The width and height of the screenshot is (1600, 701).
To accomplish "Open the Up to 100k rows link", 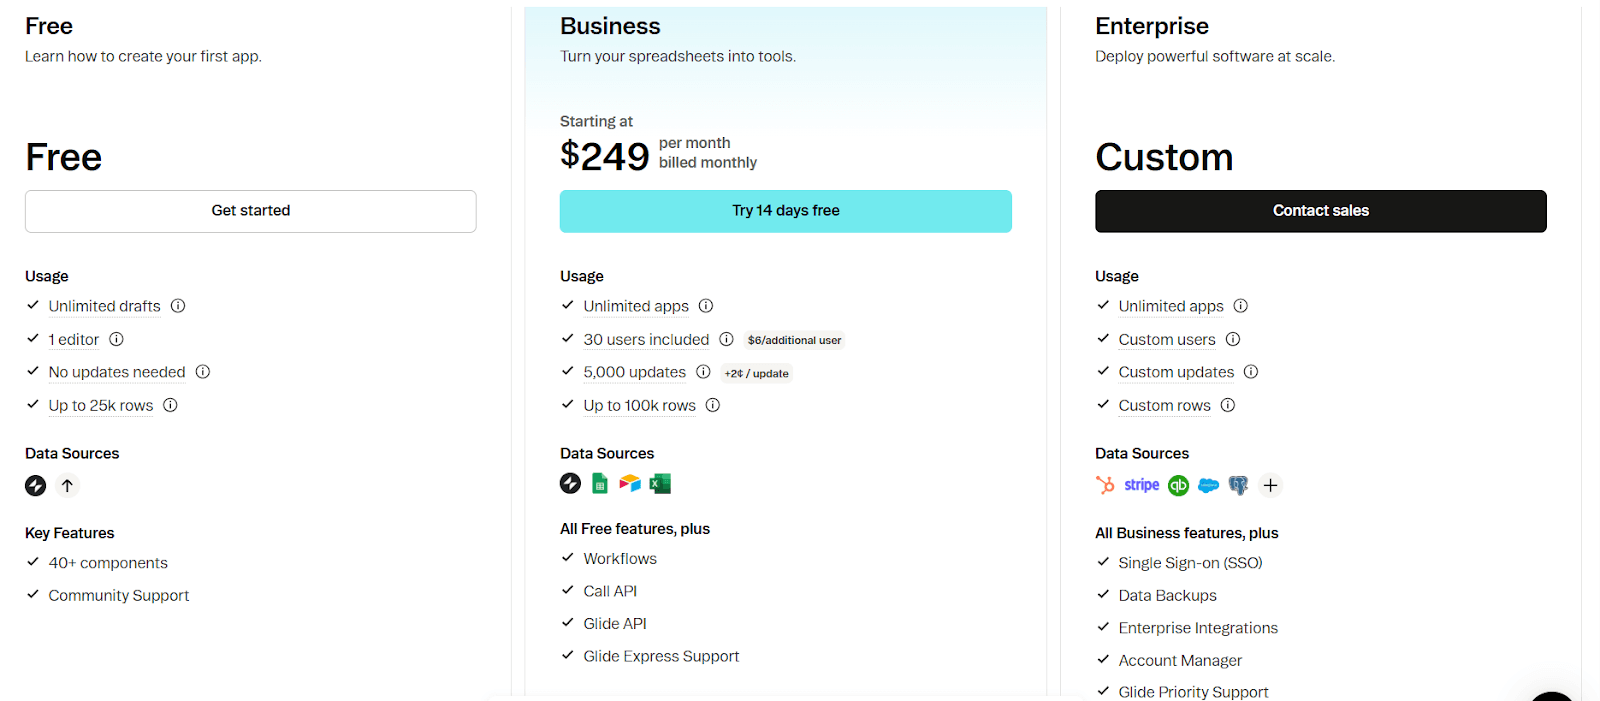I will pyautogui.click(x=639, y=405).
